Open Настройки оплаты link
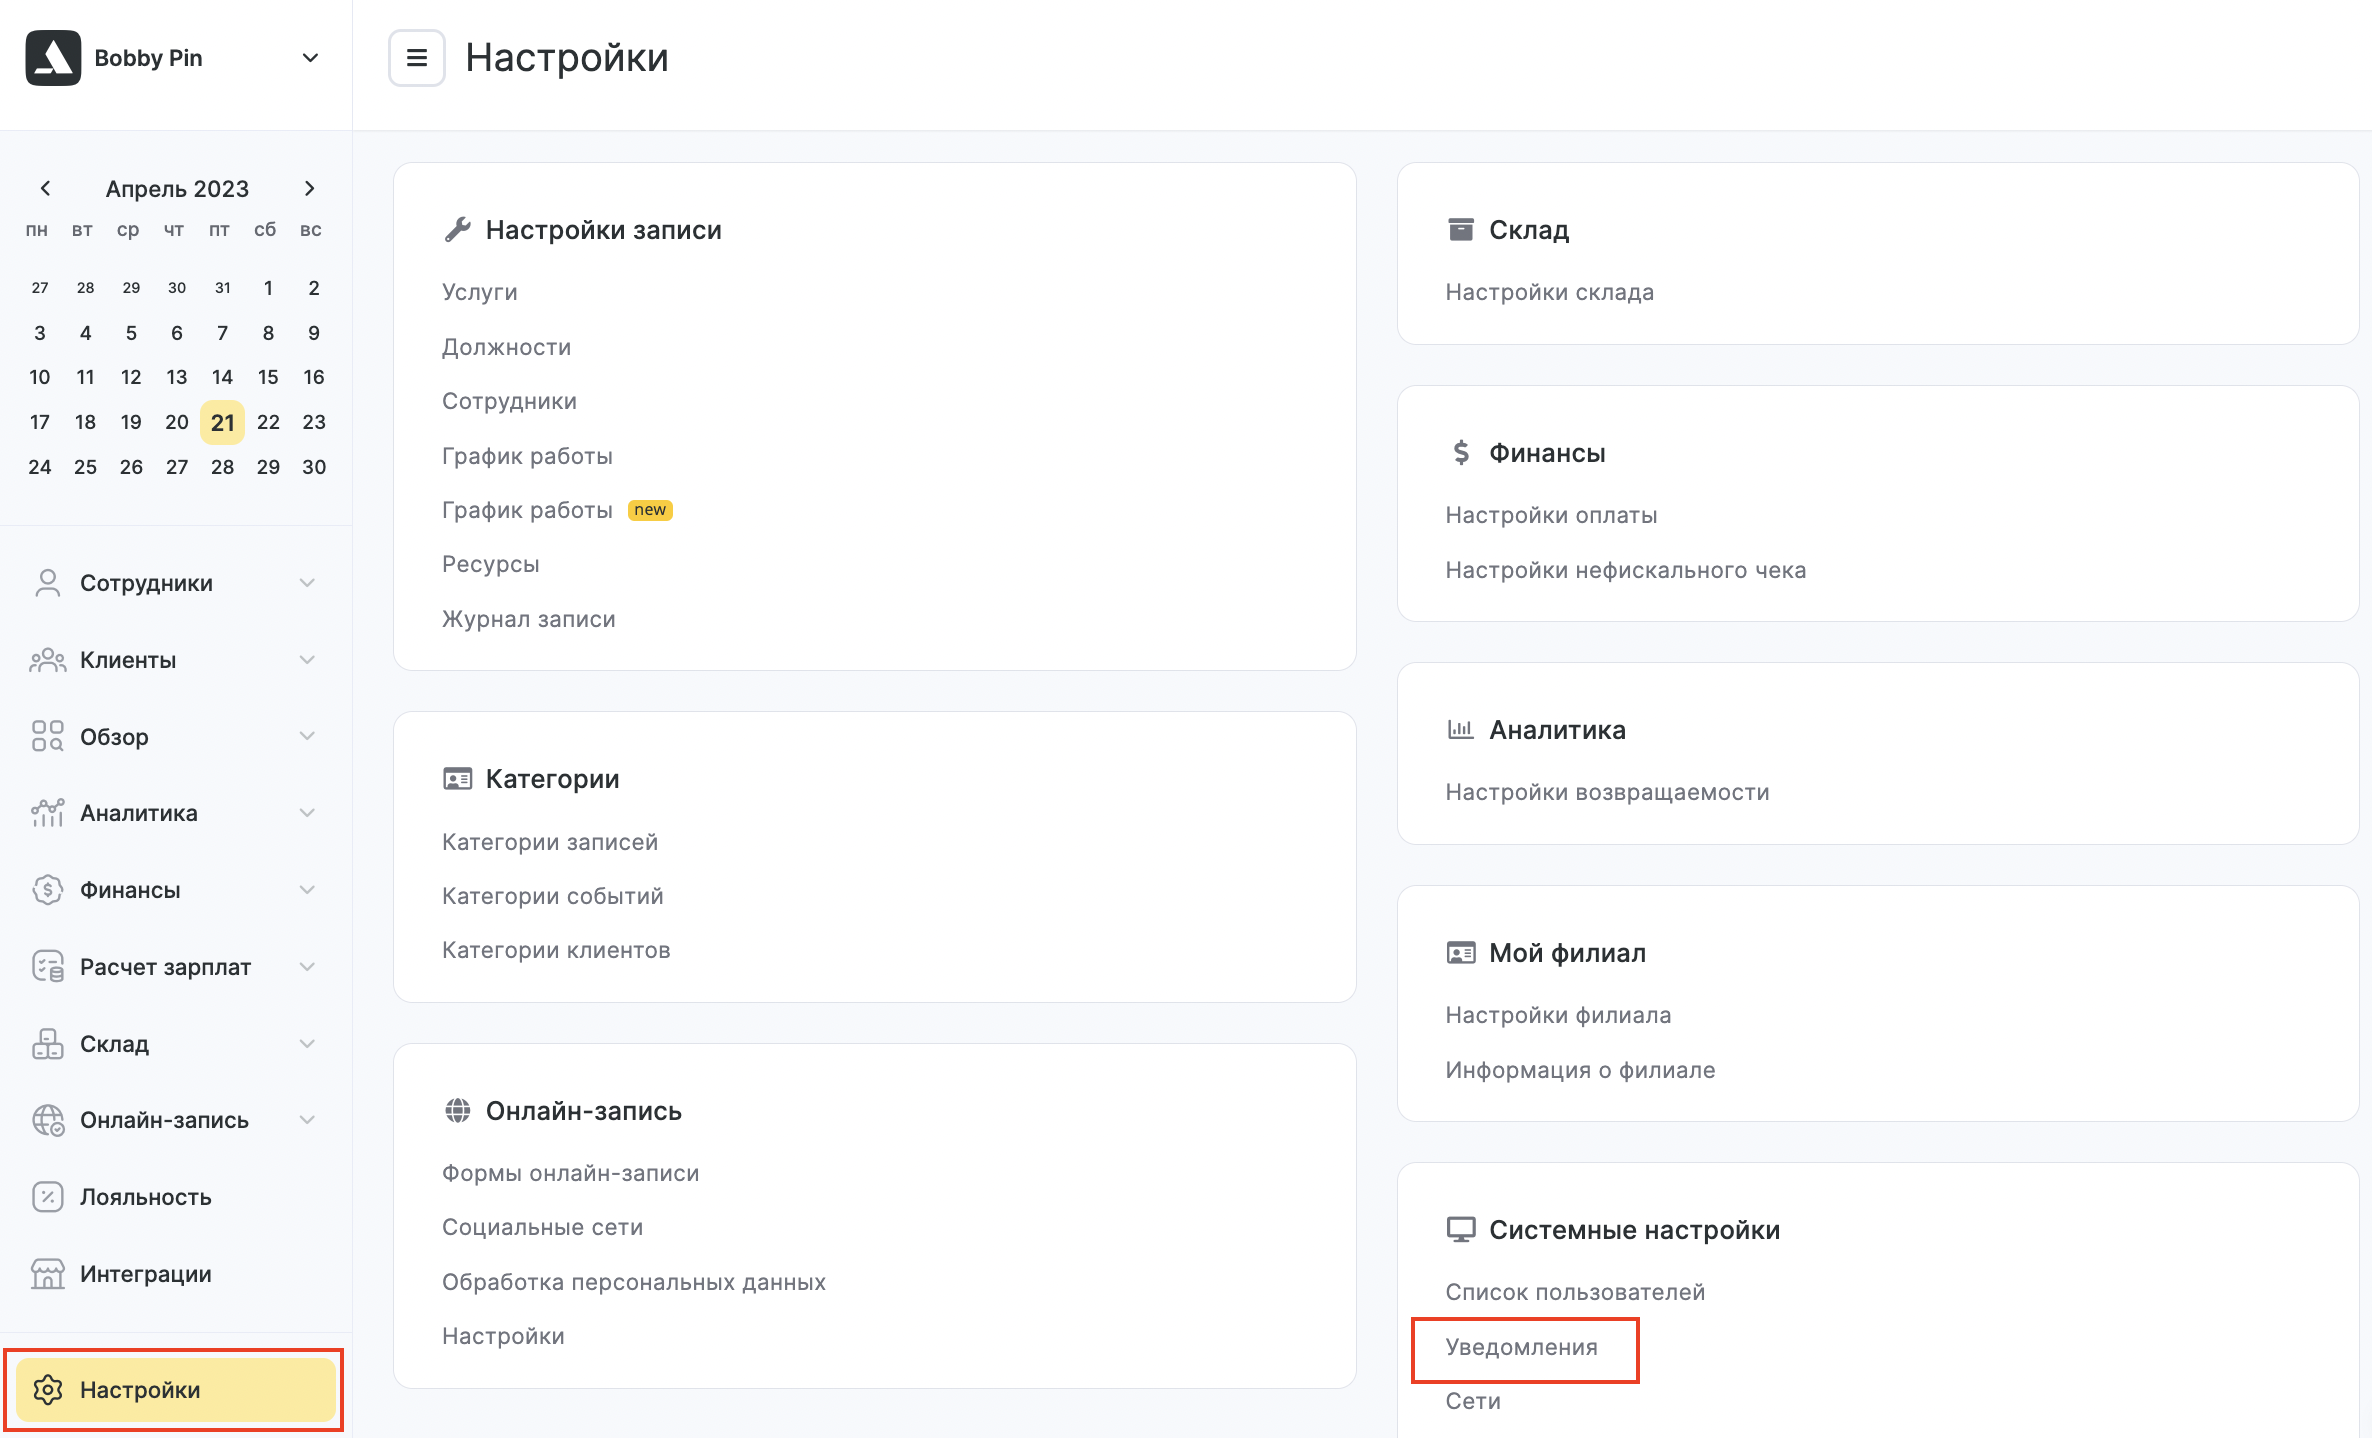Viewport: 2372px width, 1438px height. point(1551,515)
